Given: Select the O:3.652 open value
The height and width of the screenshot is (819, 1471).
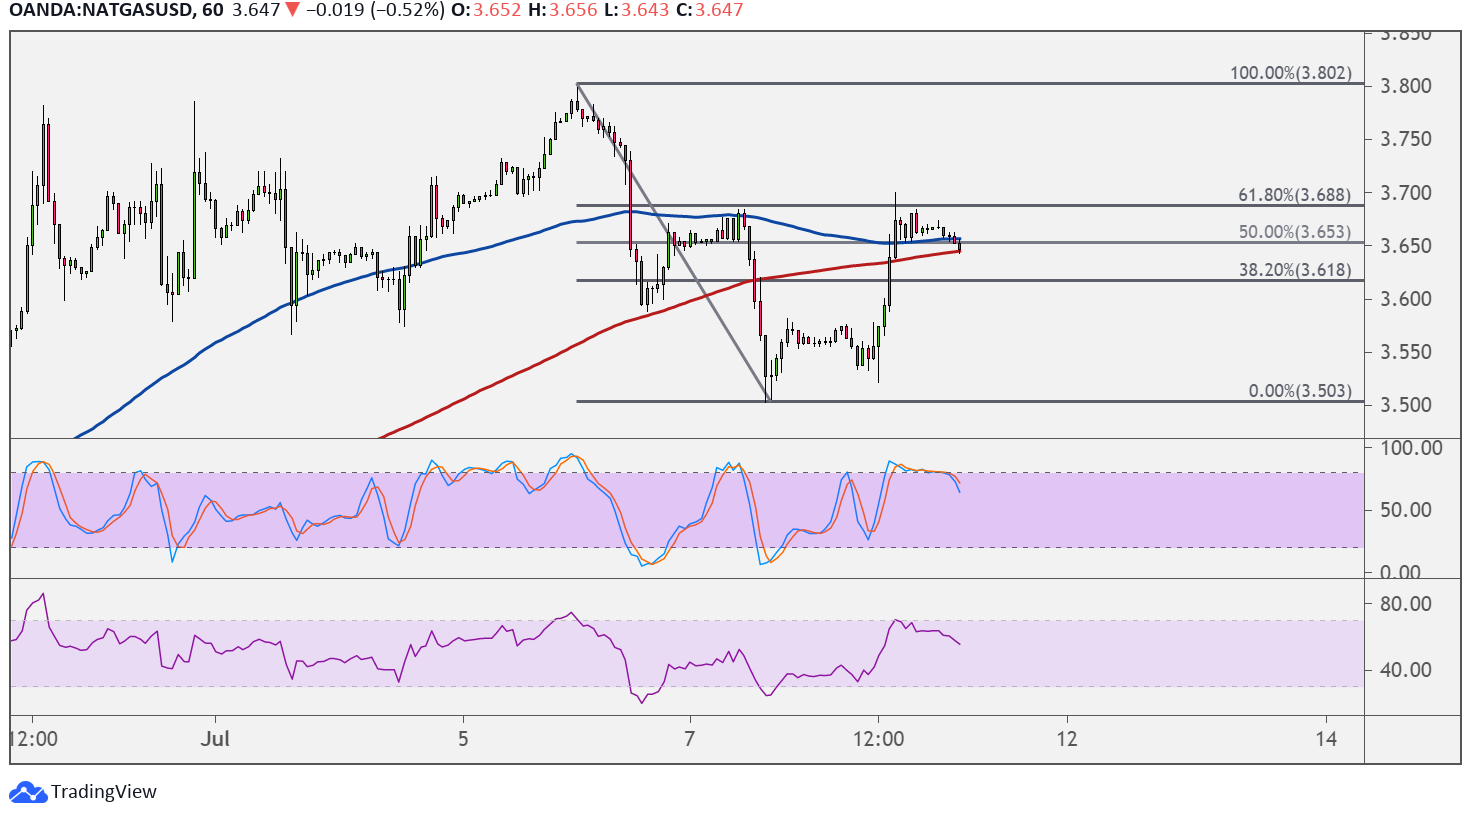Looking at the screenshot, I should click(485, 10).
